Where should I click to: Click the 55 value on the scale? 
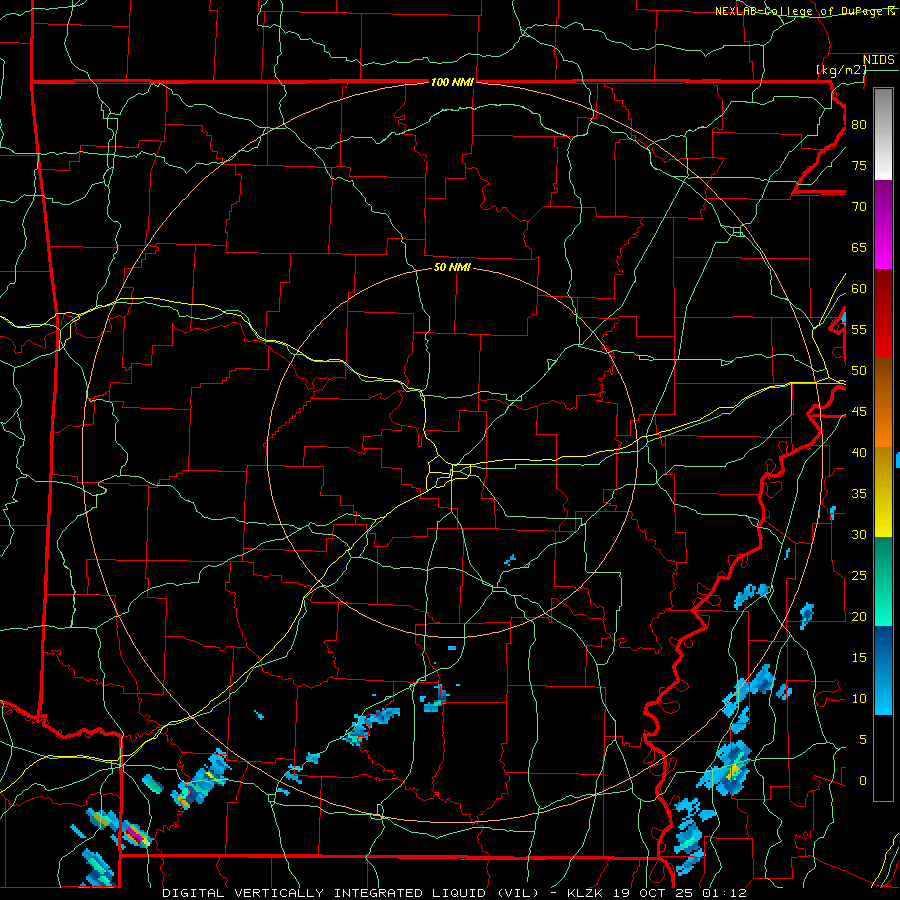pos(859,330)
